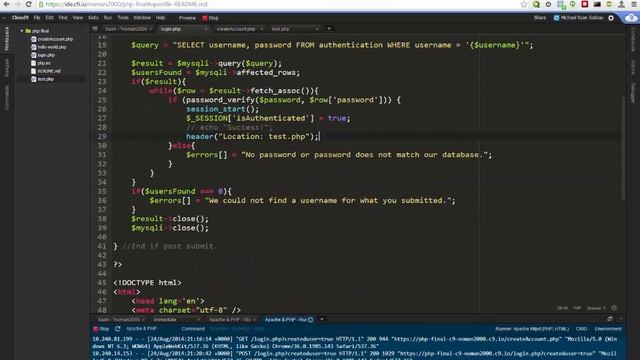Click ENV button in run console
640x360 pixels.
pyautogui.click(x=608, y=329)
